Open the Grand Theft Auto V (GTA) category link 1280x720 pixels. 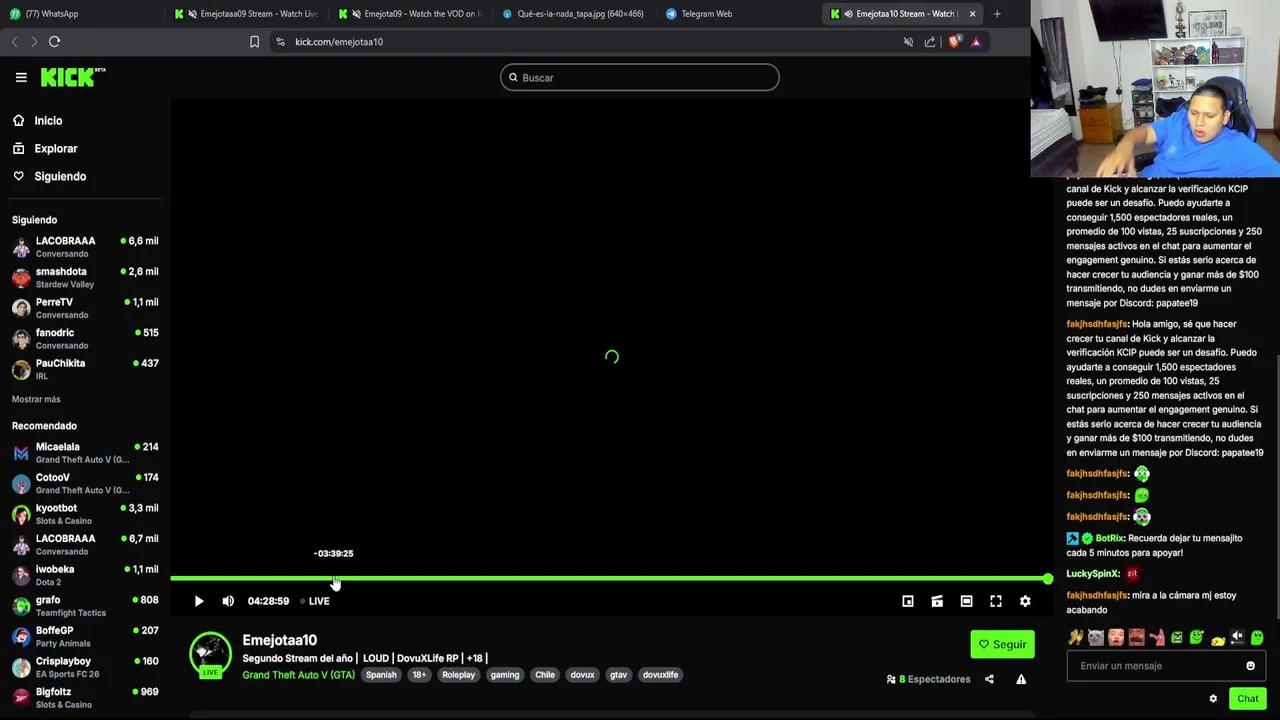coord(298,675)
